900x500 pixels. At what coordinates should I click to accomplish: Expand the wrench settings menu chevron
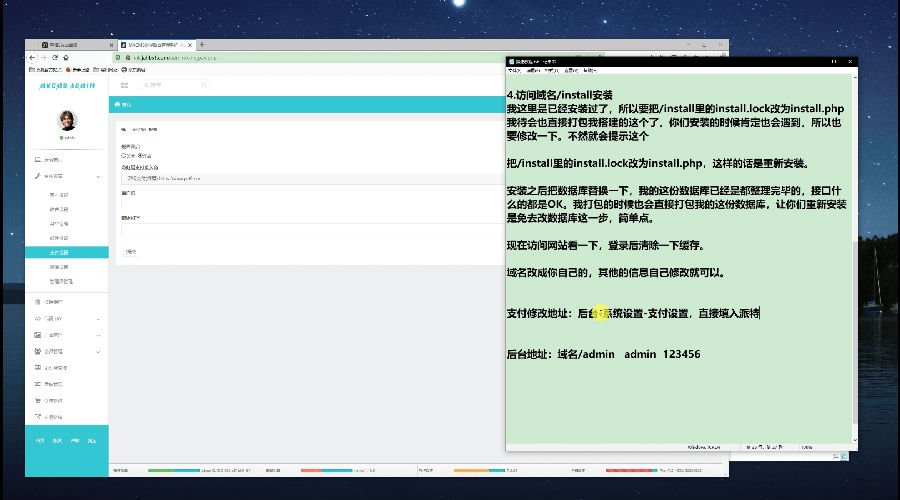click(x=98, y=177)
